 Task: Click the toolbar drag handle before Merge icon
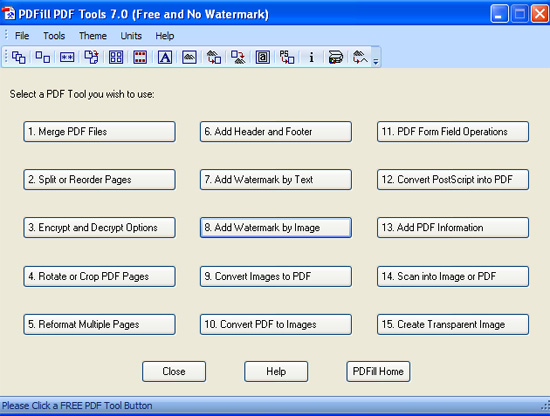point(6,57)
